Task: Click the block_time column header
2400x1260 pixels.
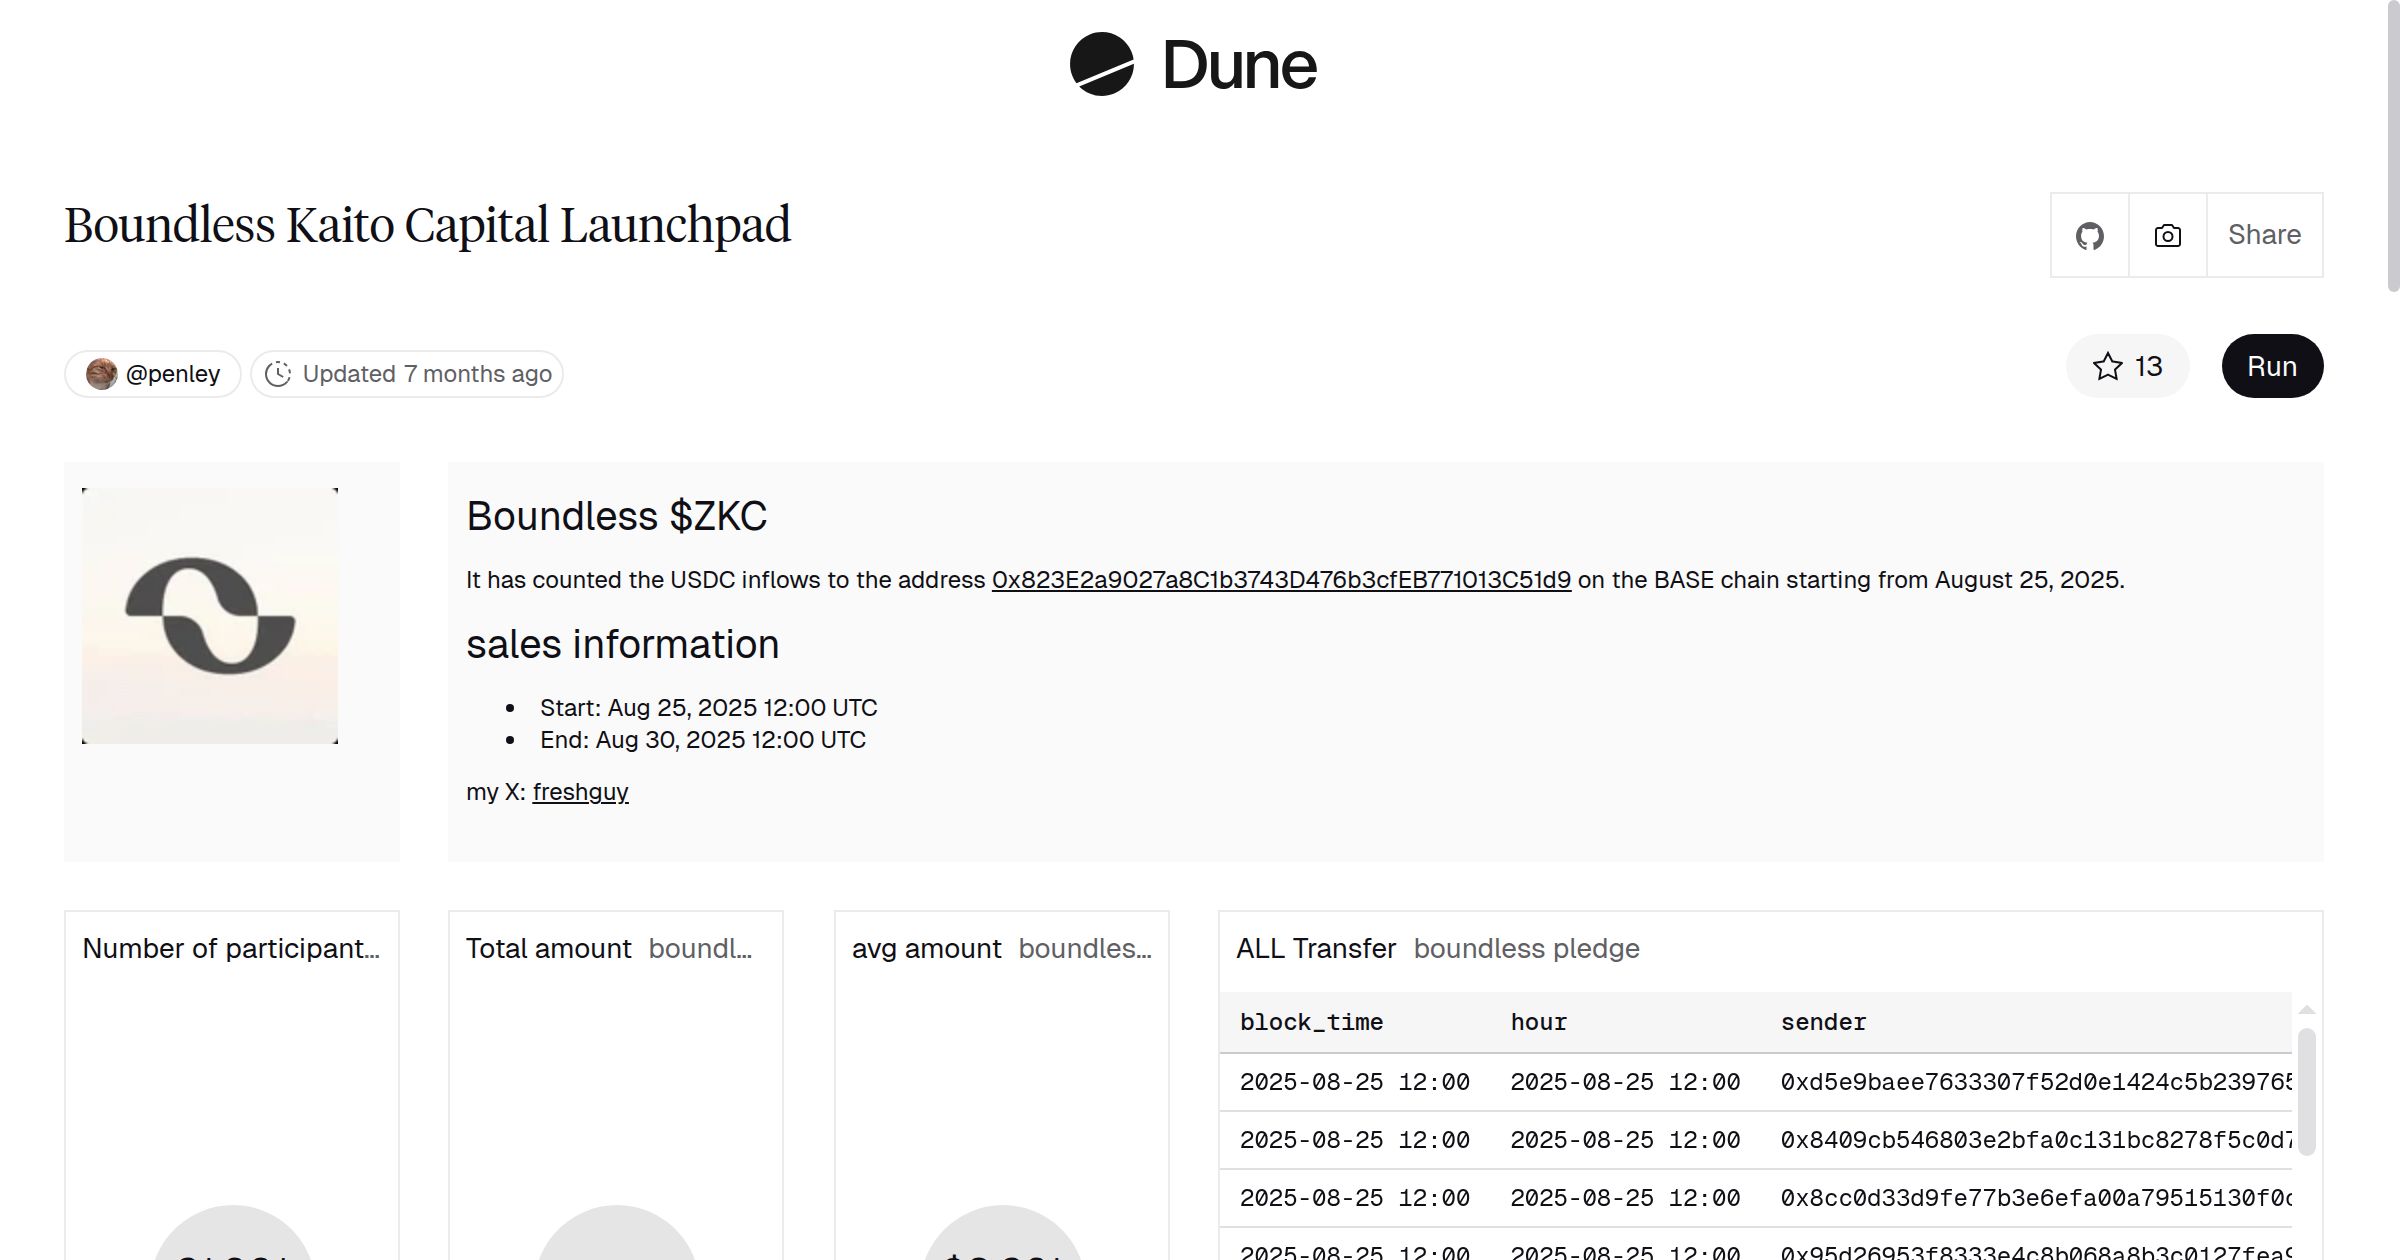Action: 1311,1022
